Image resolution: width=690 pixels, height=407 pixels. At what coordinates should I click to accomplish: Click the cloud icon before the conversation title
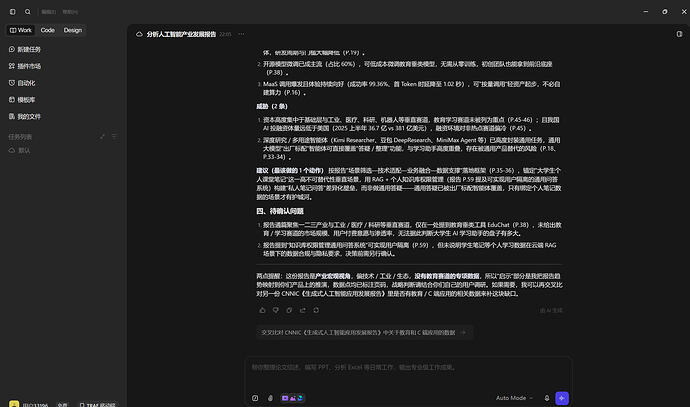click(139, 34)
